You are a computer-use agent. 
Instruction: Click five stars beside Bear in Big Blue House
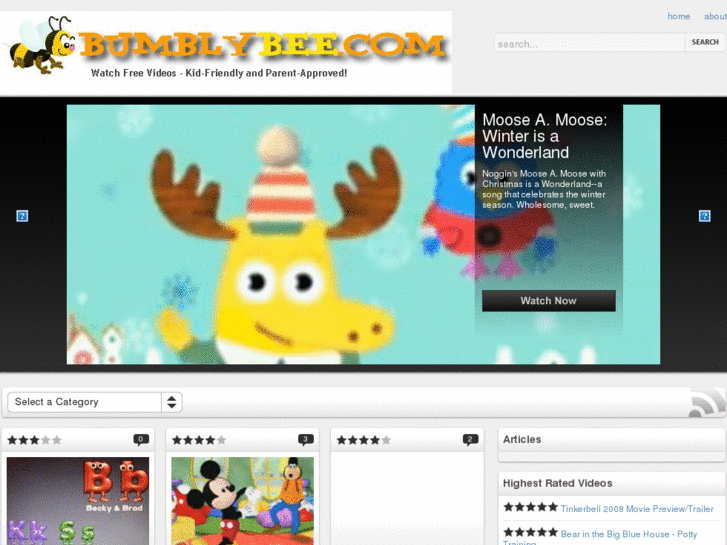pyautogui.click(x=530, y=532)
